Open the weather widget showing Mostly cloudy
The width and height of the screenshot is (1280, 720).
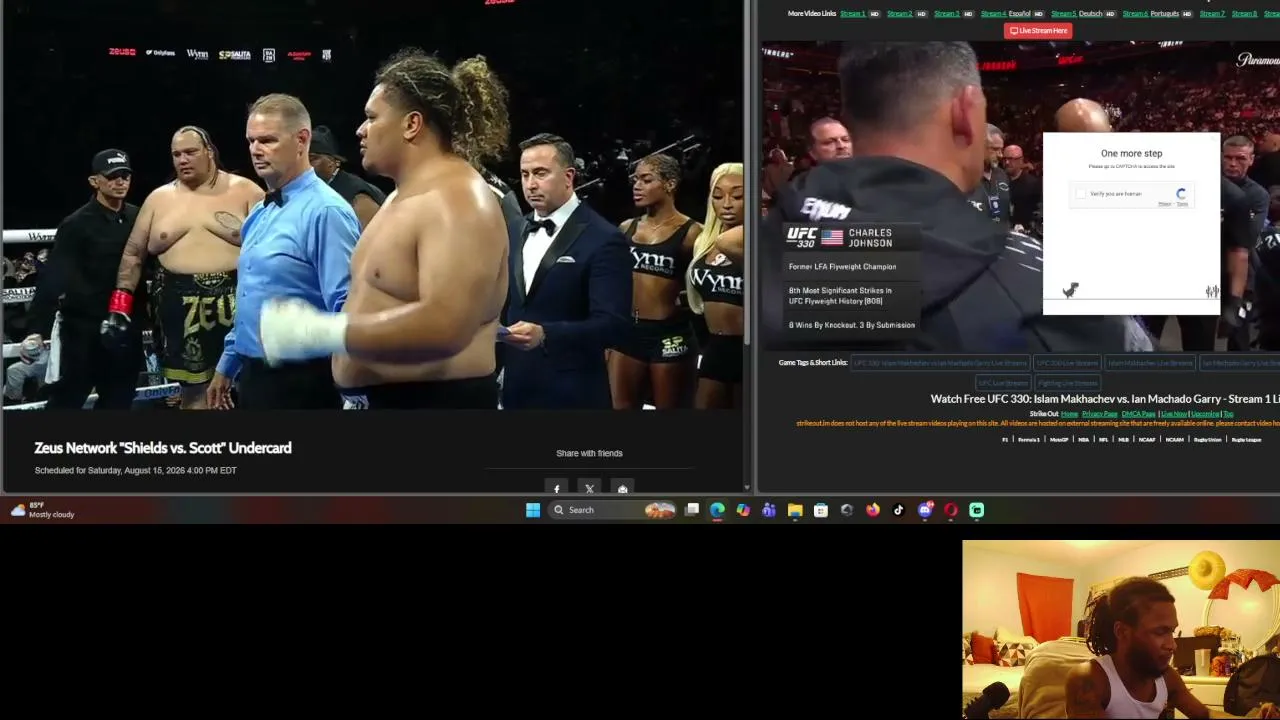[x=42, y=510]
